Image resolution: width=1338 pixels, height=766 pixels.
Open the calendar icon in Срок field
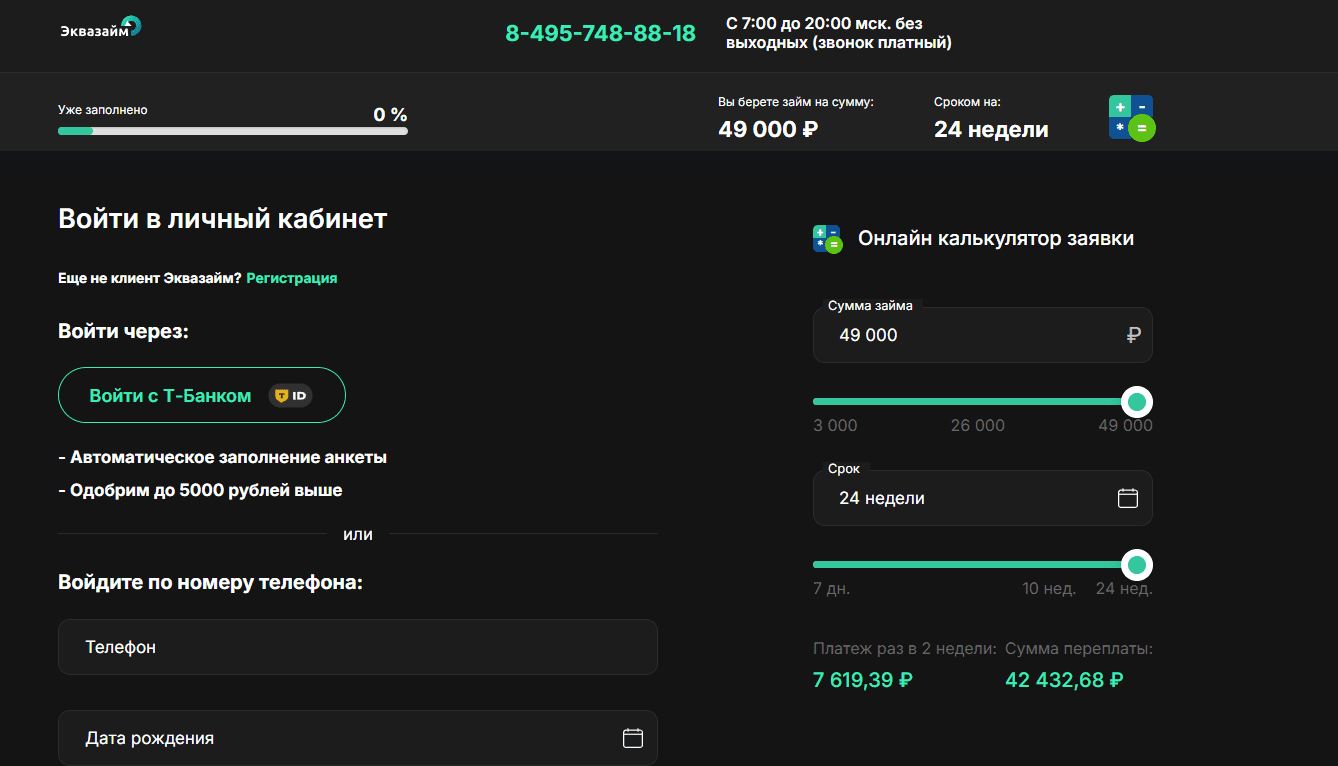[x=1128, y=498]
